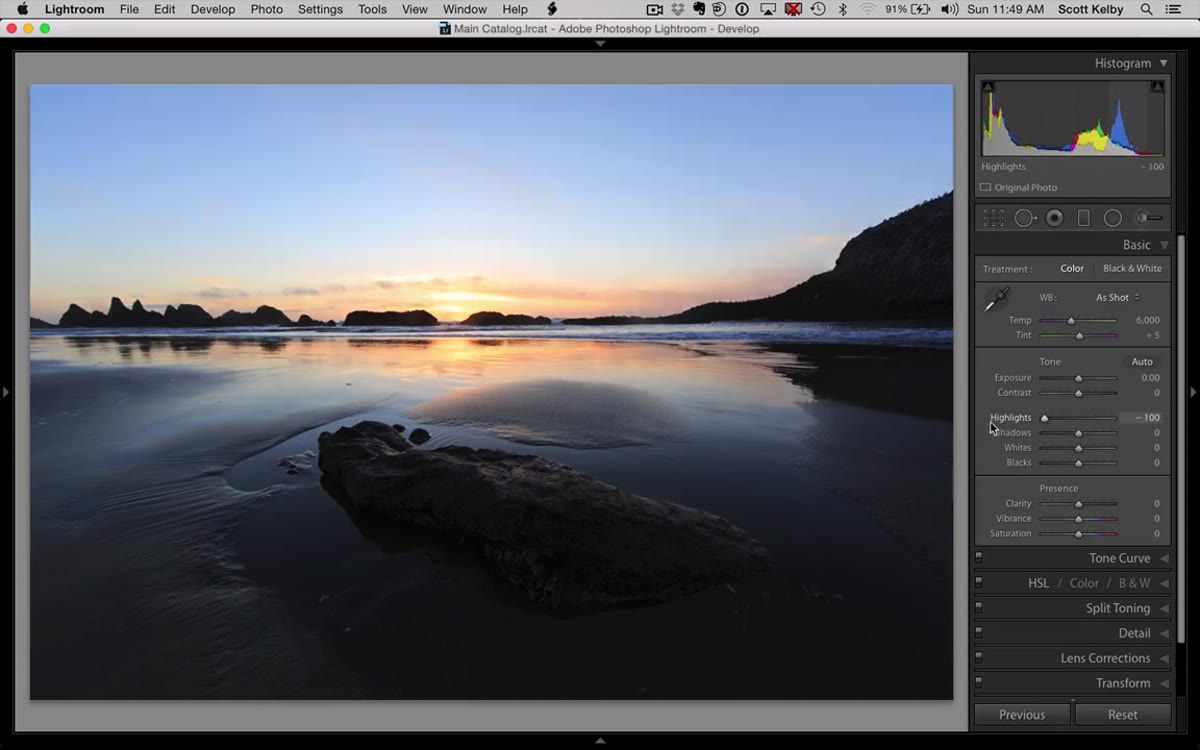
Task: Set treatment to Black & White
Action: 1132,268
